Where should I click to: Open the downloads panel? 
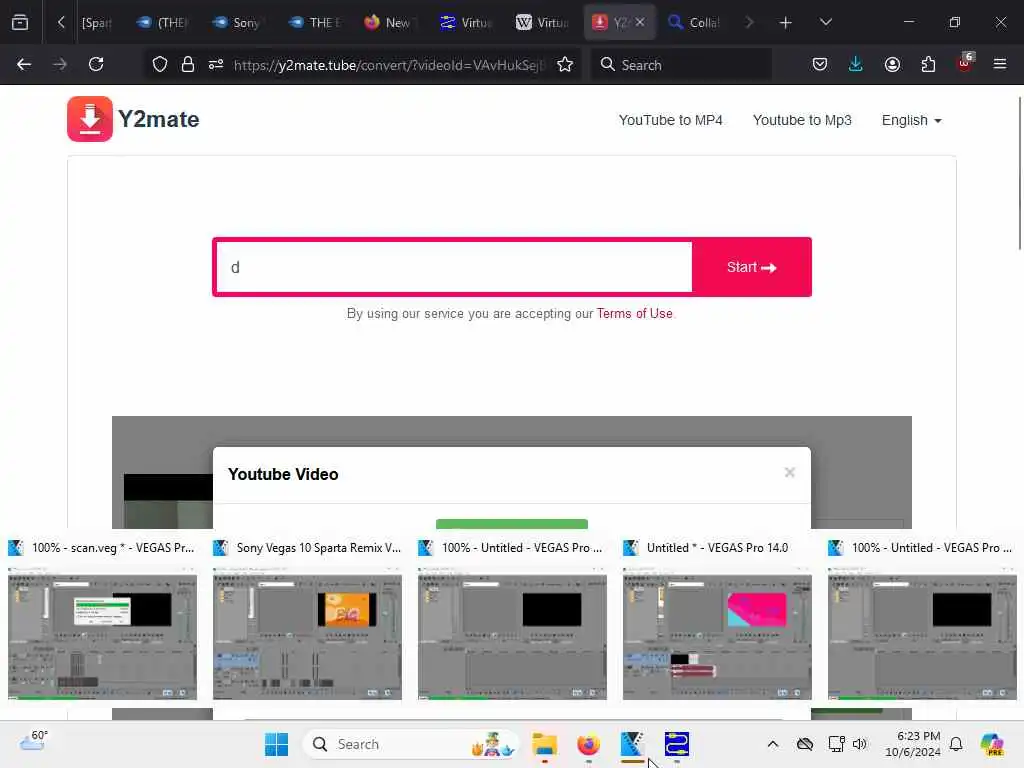click(856, 64)
